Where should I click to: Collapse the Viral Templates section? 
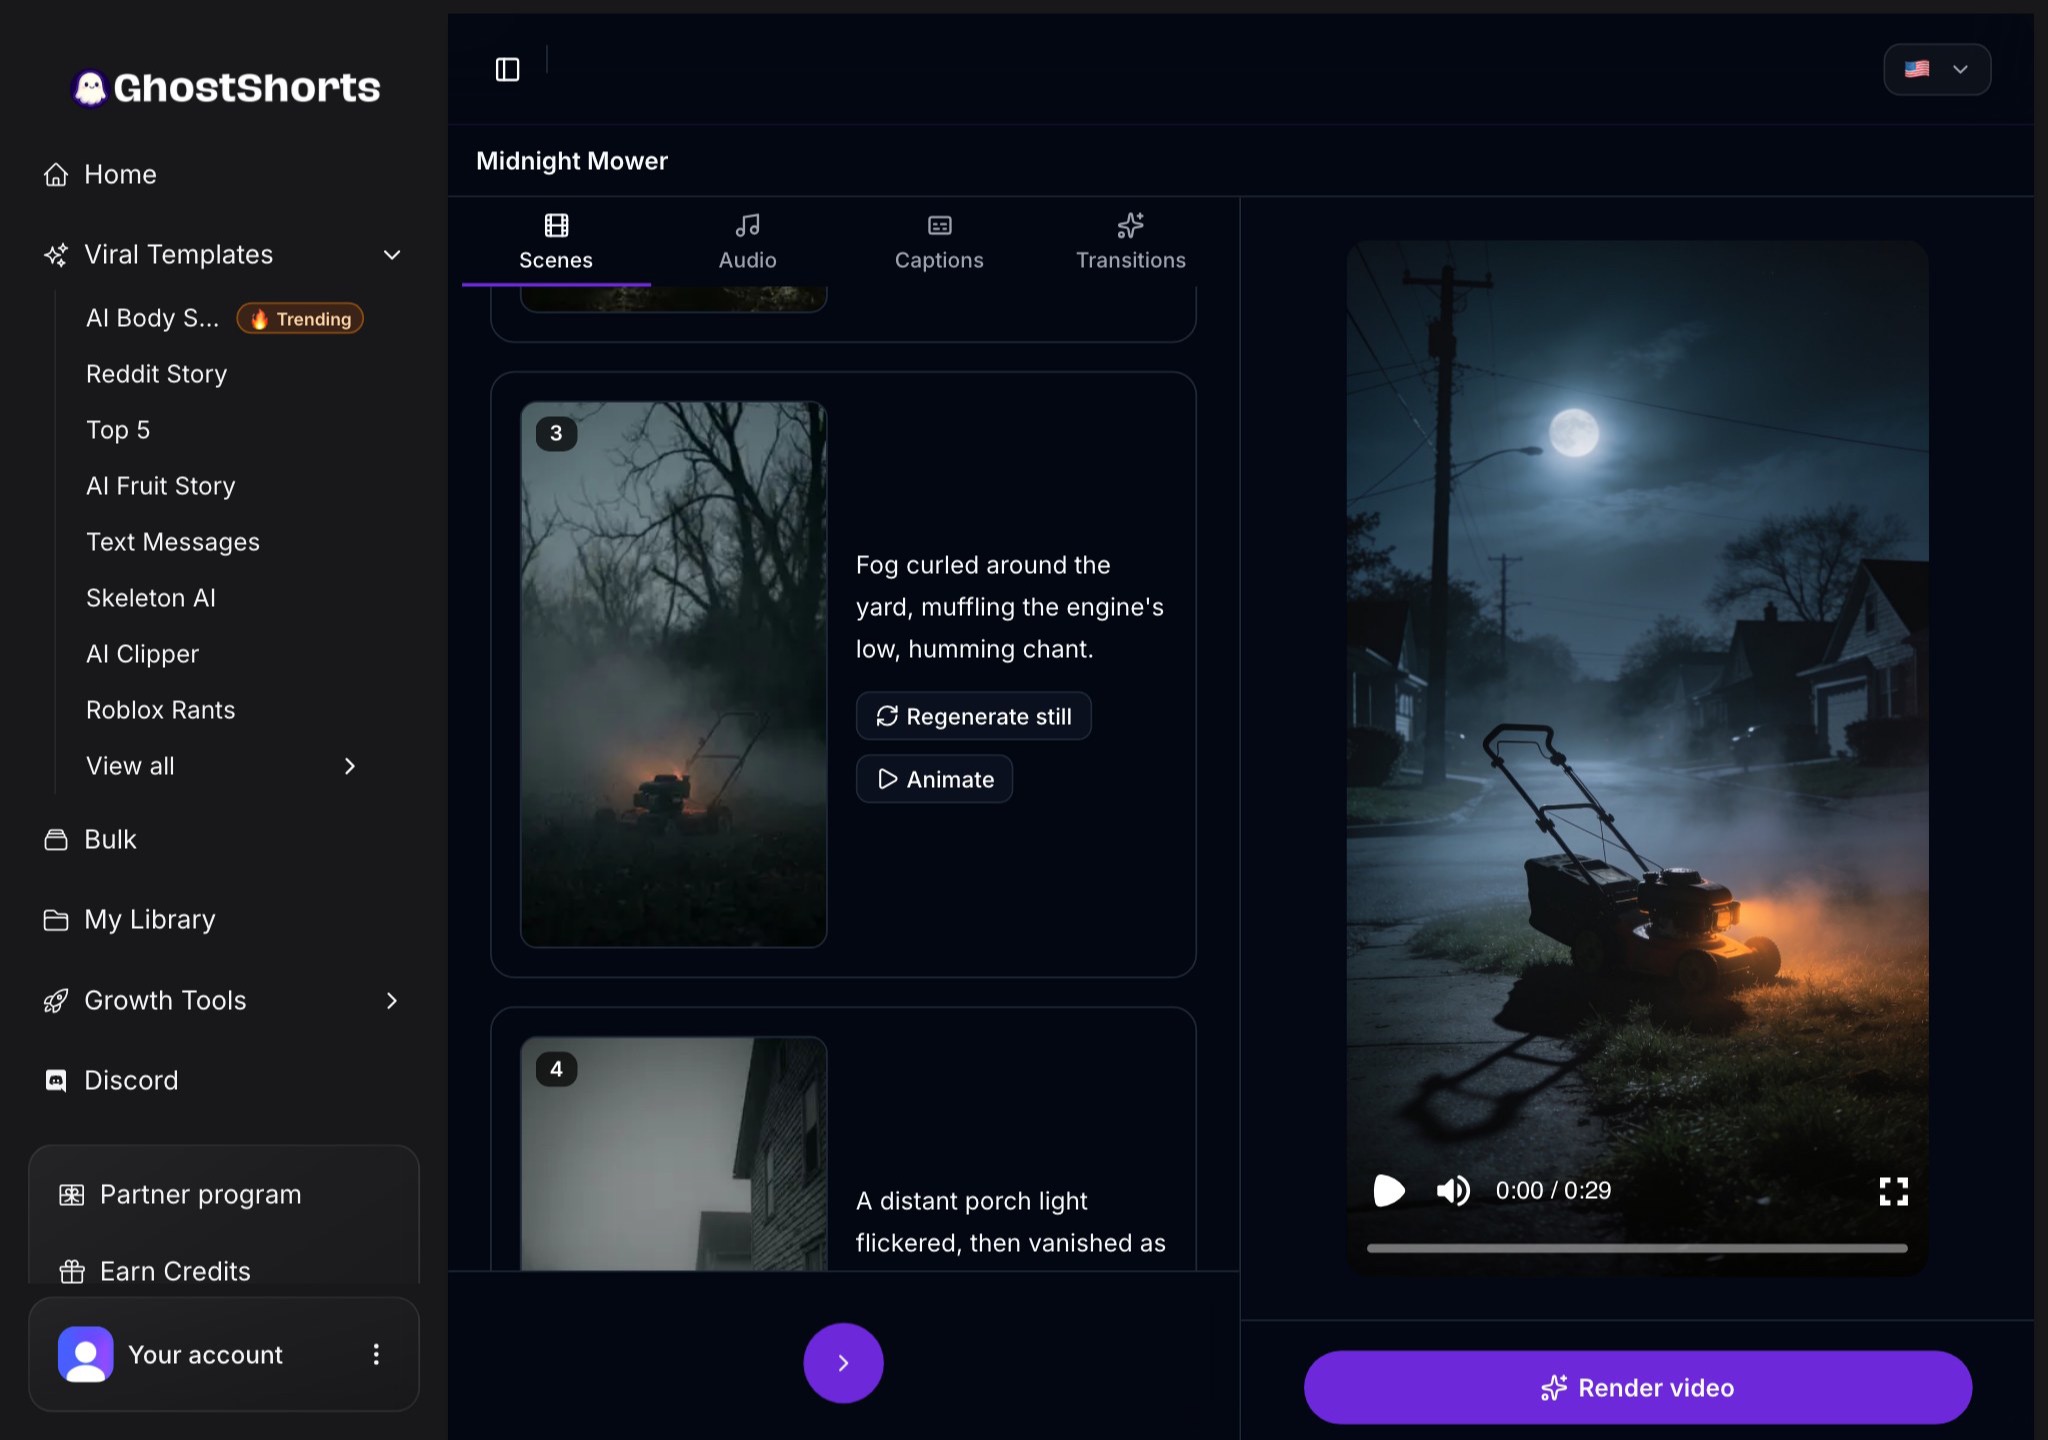[392, 254]
